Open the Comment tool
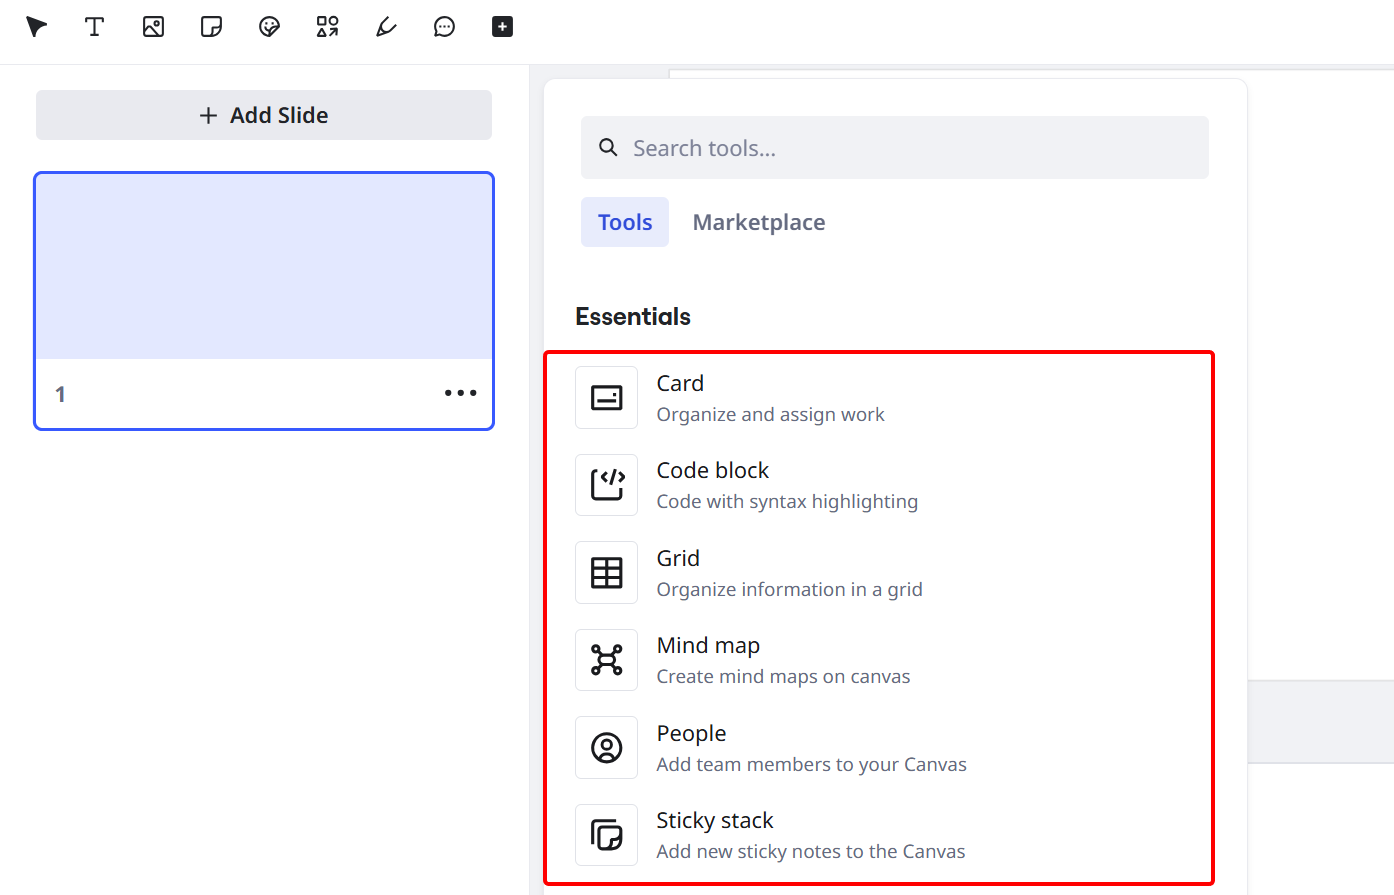Screen dimensions: 1394x895 coord(443,27)
